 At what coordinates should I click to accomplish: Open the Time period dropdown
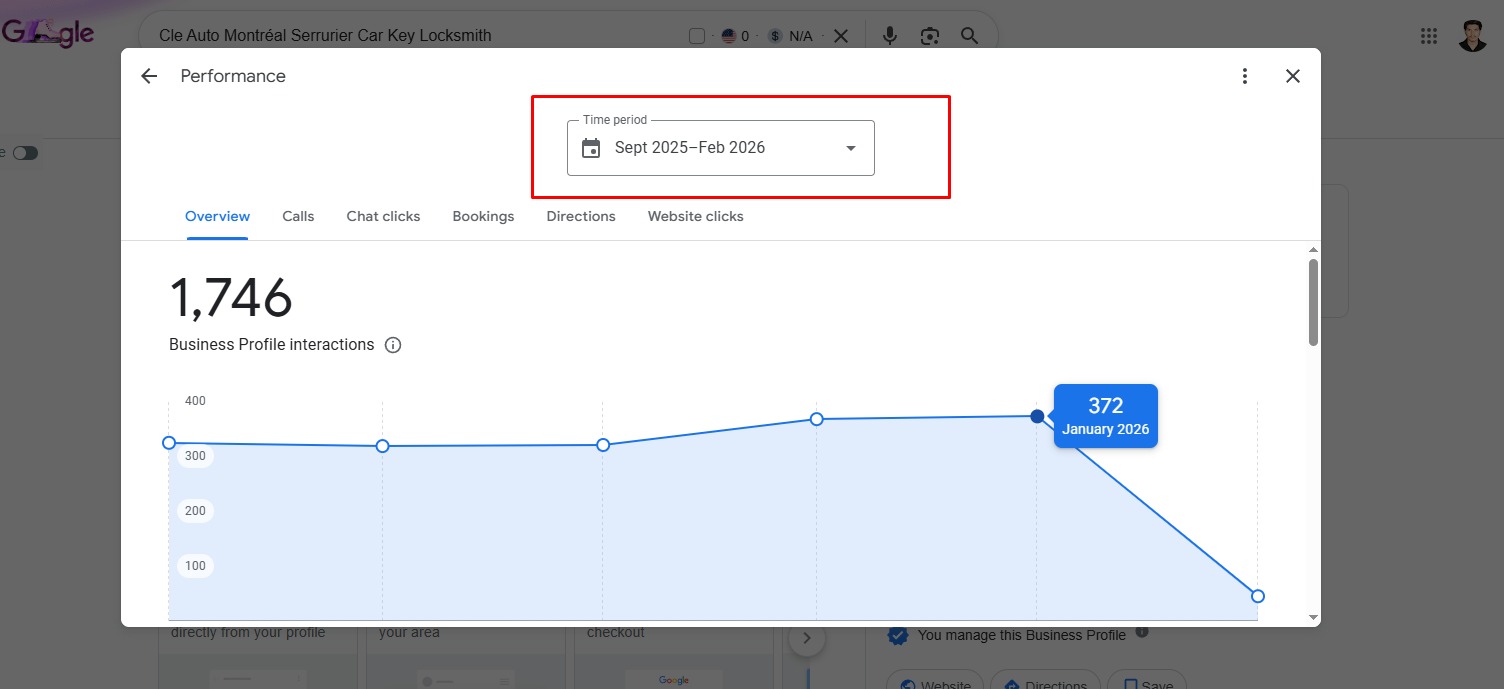click(721, 148)
